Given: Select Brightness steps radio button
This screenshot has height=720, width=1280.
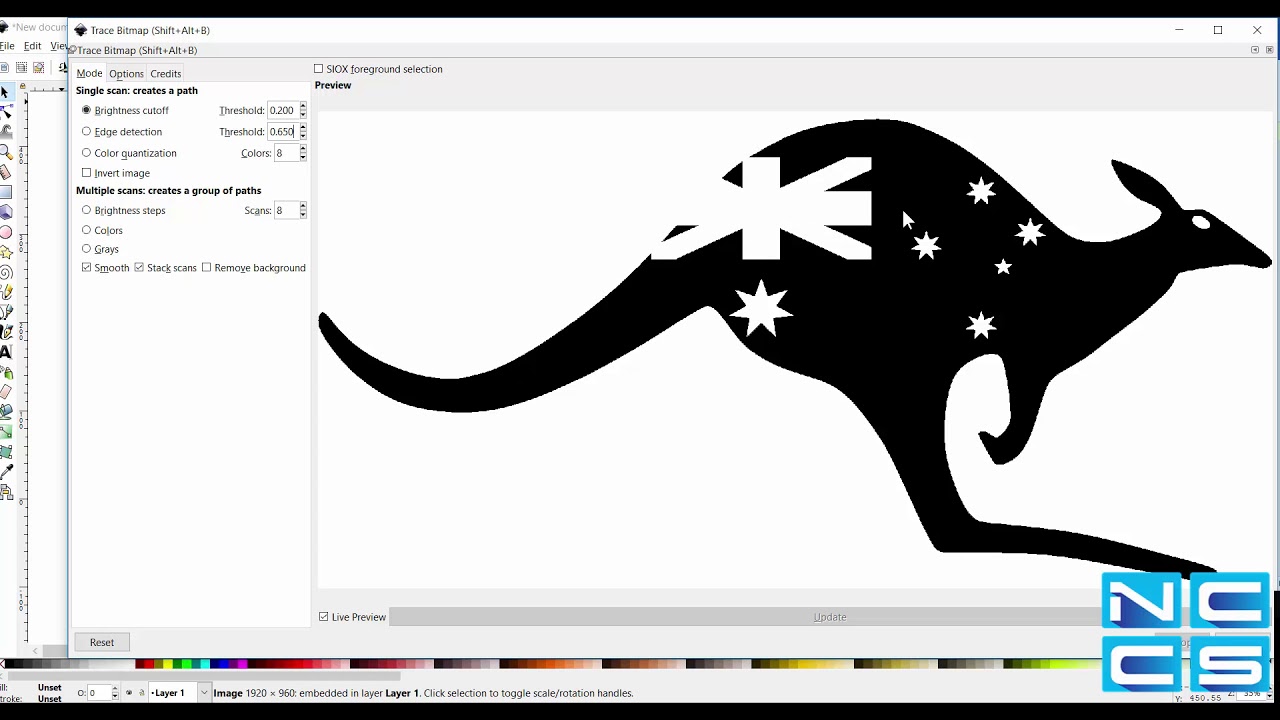Looking at the screenshot, I should (86, 210).
